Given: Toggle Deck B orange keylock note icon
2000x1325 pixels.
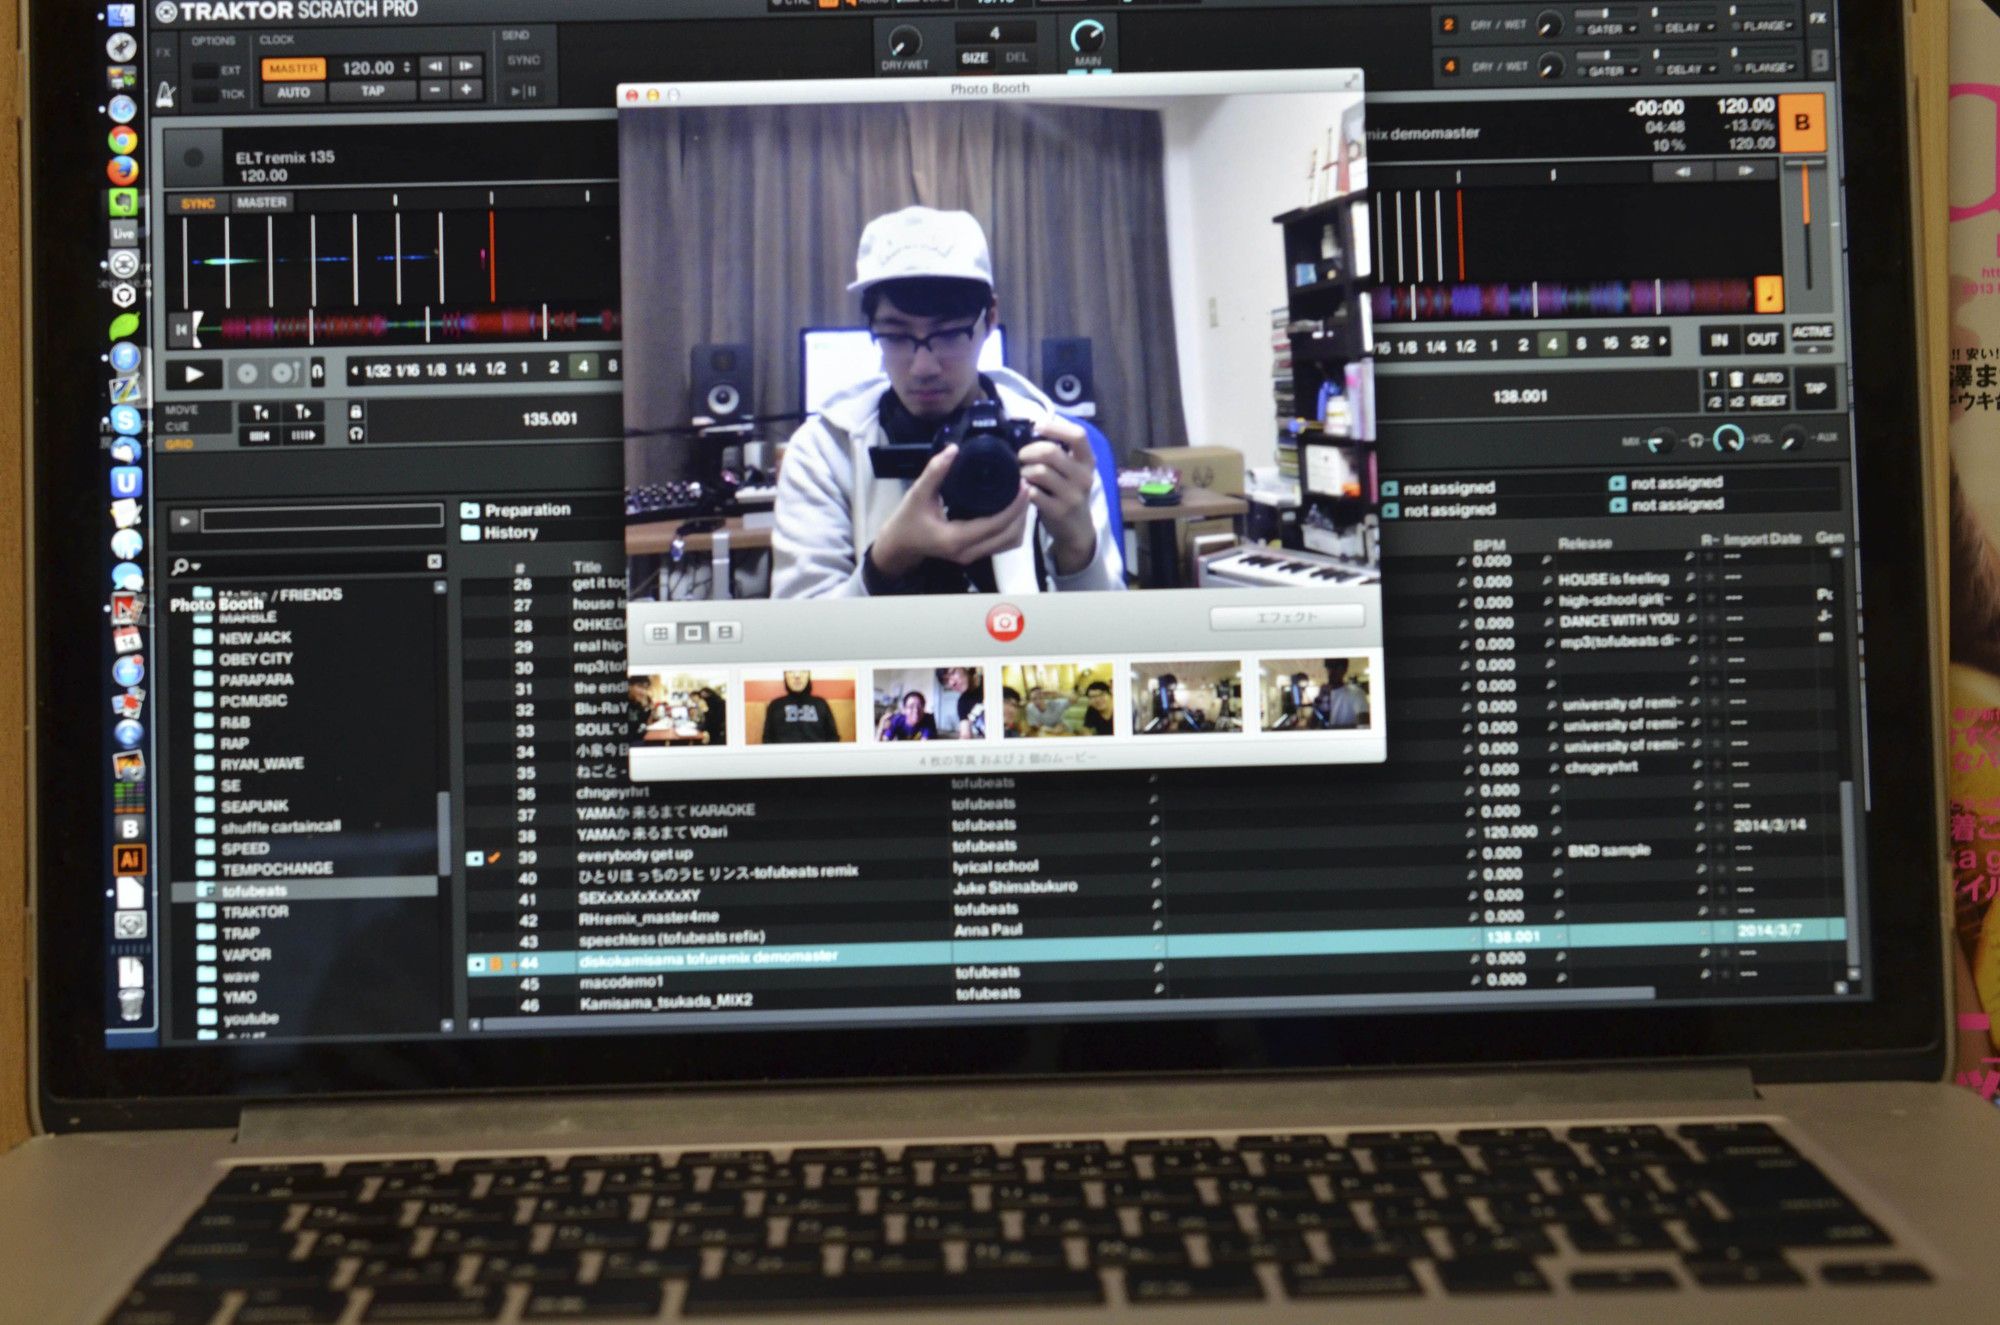Looking at the screenshot, I should pyautogui.click(x=1768, y=293).
